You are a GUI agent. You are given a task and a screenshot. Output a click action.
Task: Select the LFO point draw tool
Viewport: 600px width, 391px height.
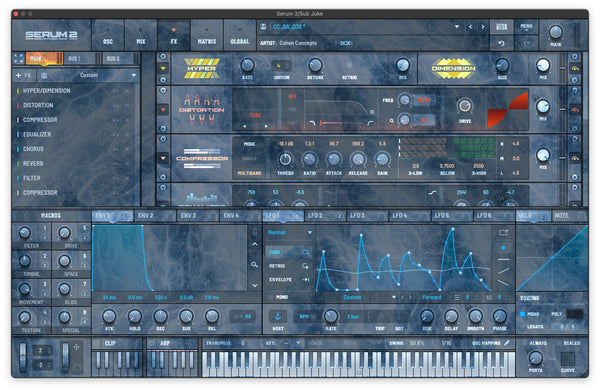503,248
